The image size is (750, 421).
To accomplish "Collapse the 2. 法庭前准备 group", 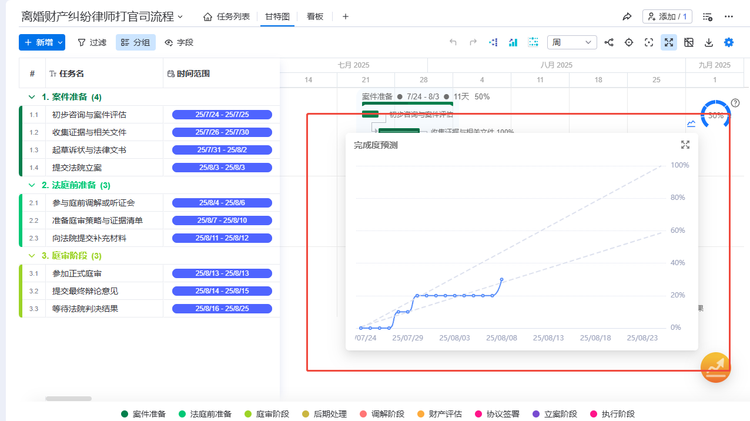I will [x=32, y=185].
